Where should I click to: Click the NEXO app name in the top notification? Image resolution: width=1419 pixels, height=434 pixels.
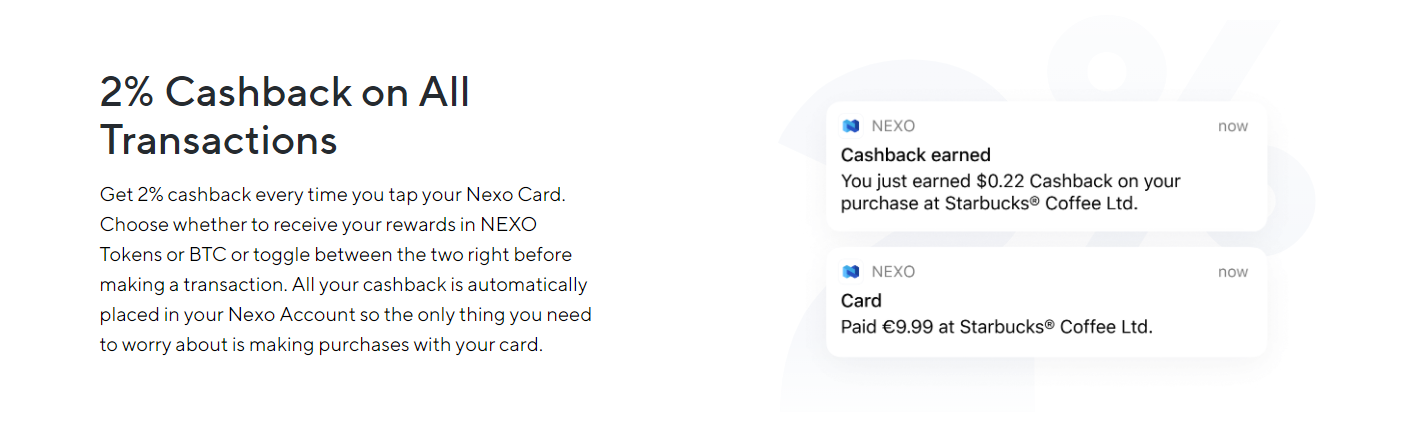(893, 126)
